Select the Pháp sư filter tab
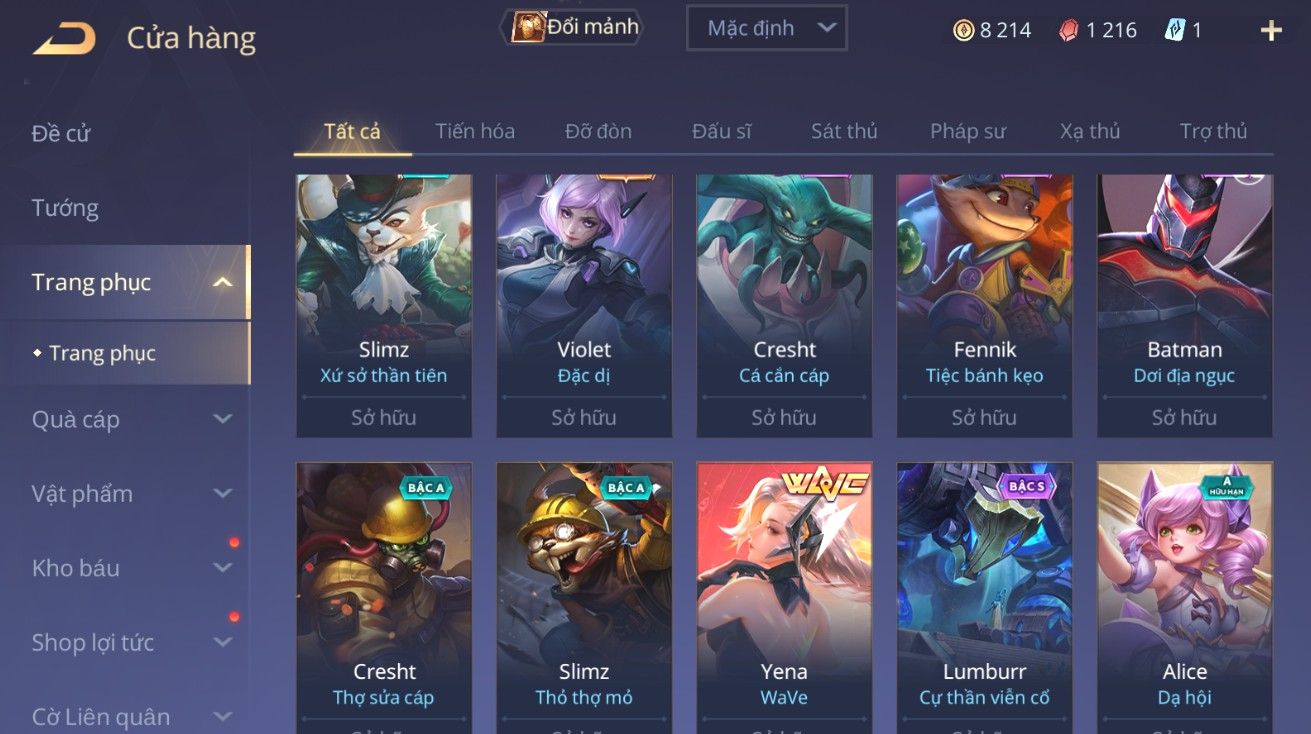The width and height of the screenshot is (1311, 734). [968, 131]
